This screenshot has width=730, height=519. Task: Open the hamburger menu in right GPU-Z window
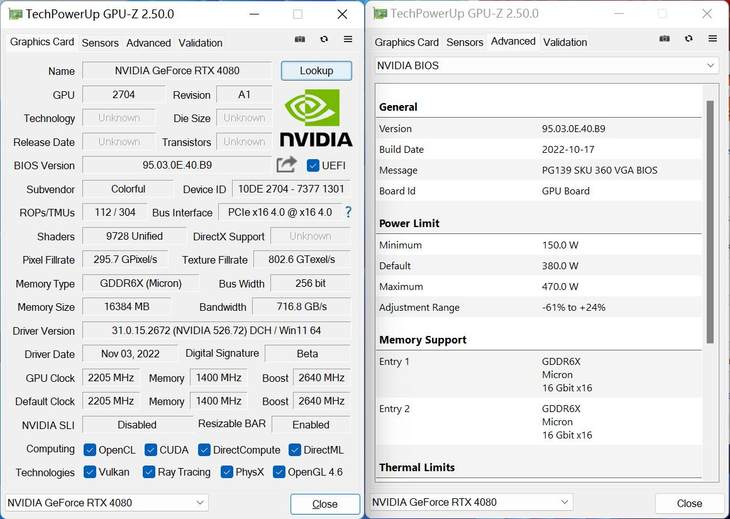[x=712, y=39]
